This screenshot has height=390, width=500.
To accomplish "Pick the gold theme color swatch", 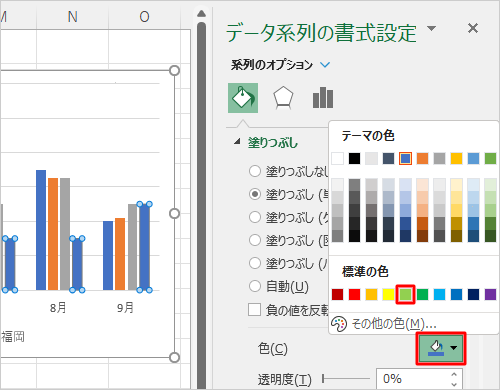I will coord(456,158).
